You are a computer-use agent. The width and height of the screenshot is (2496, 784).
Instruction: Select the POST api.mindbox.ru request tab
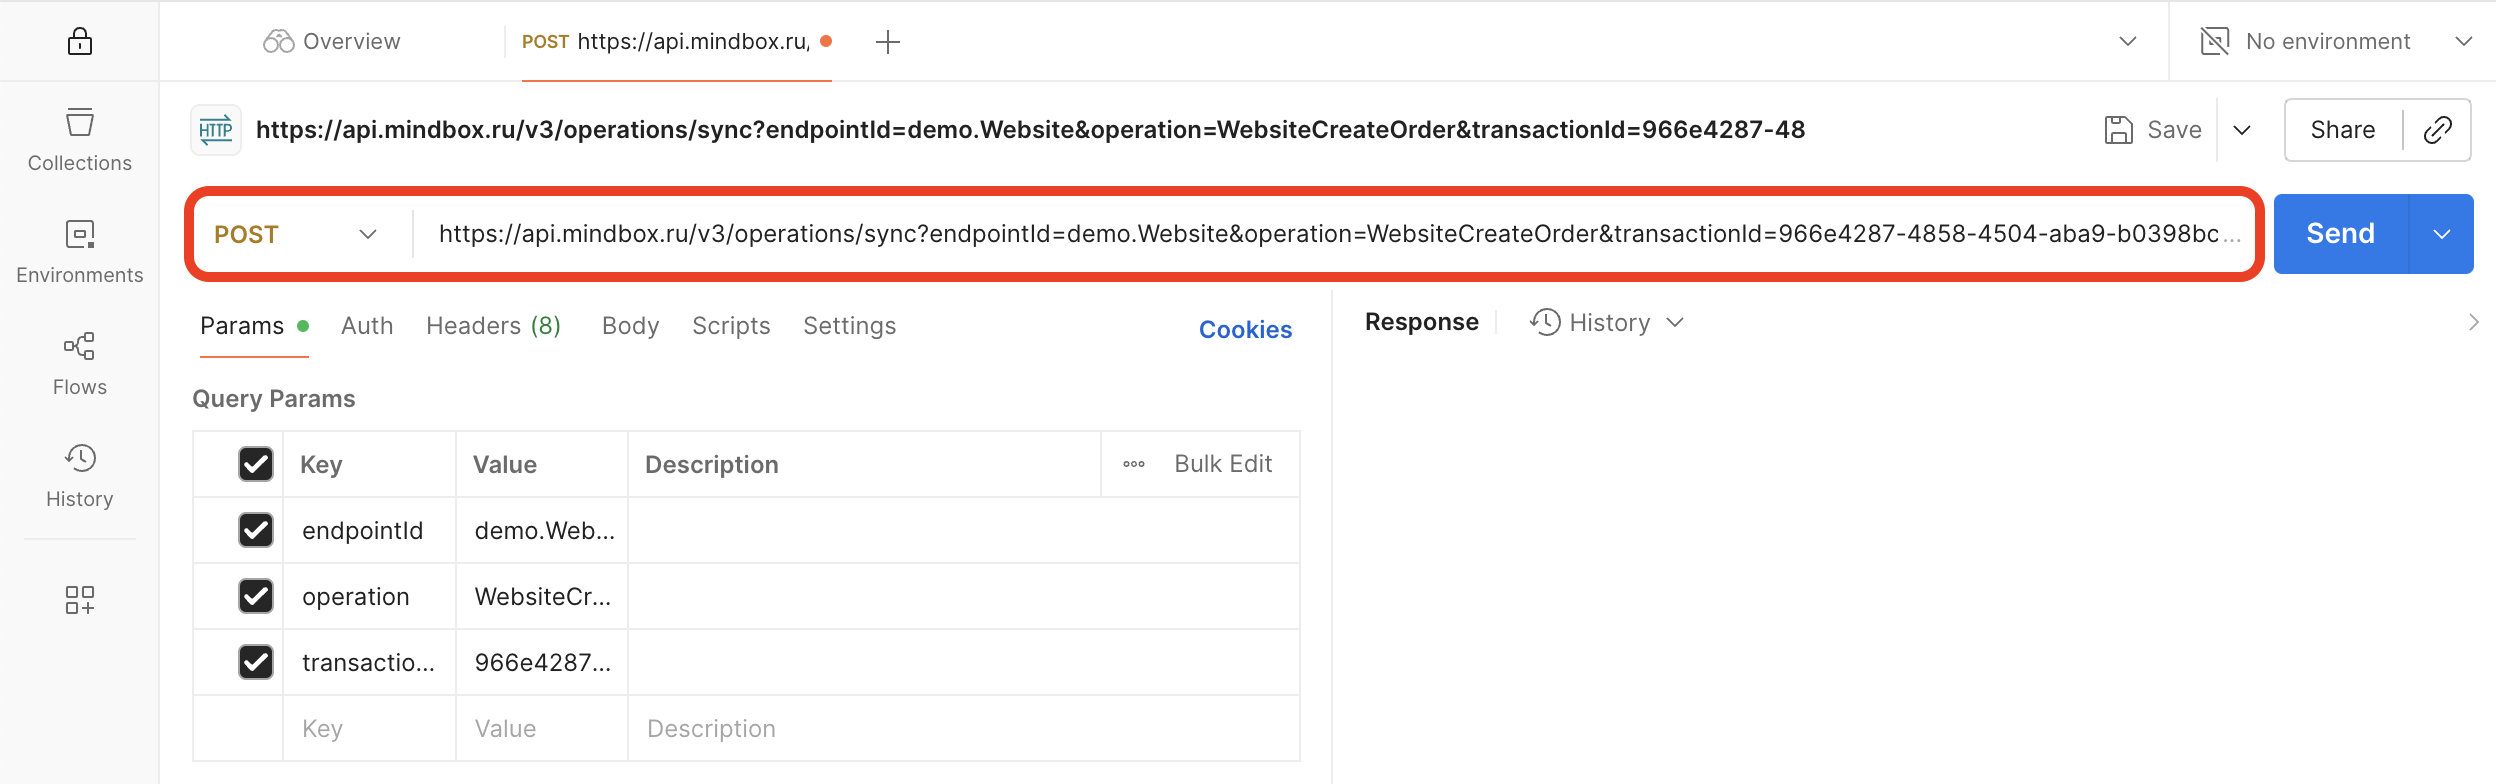tap(677, 41)
